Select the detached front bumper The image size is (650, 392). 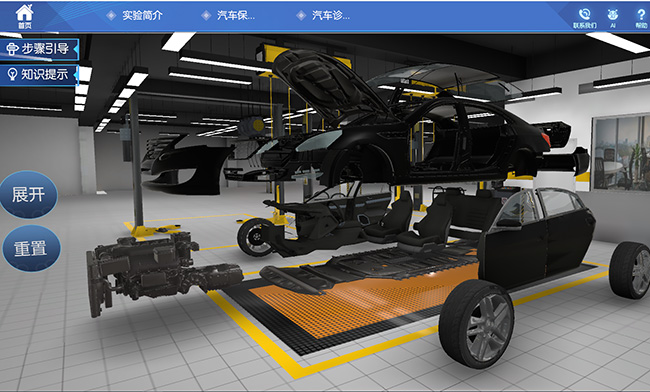pos(187,166)
